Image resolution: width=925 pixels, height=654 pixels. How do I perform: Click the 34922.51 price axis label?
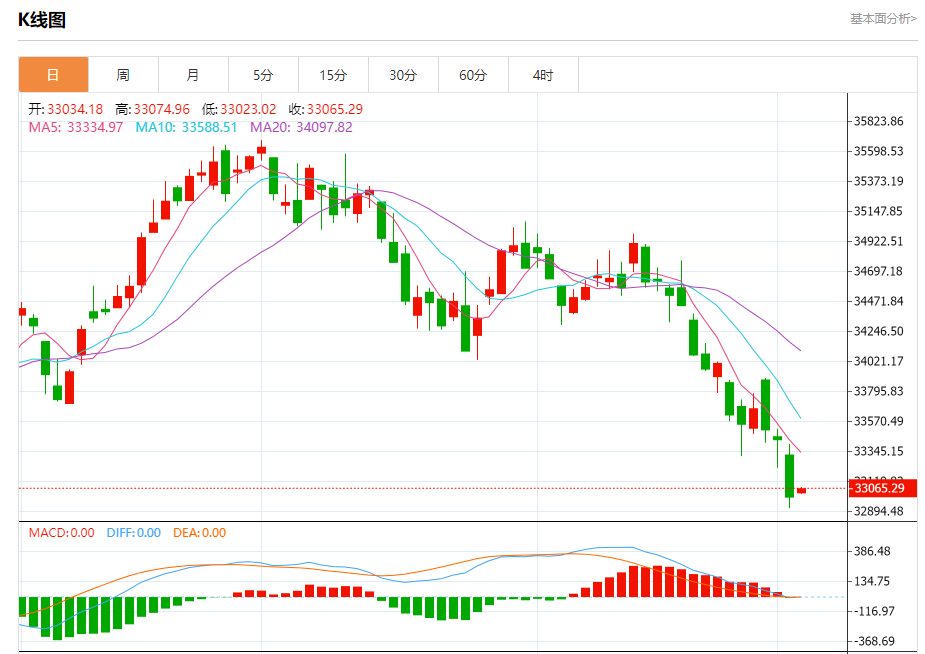pos(879,241)
